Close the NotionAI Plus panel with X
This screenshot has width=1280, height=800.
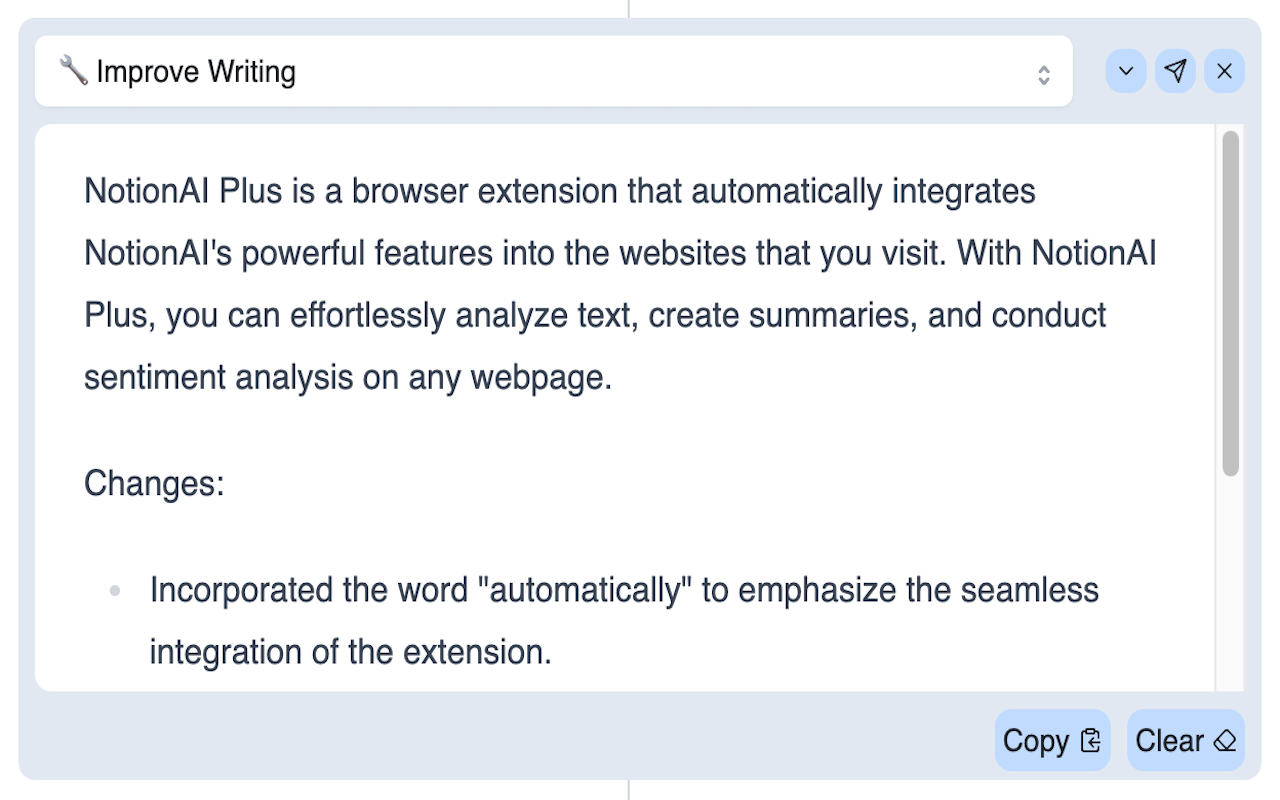click(x=1224, y=72)
